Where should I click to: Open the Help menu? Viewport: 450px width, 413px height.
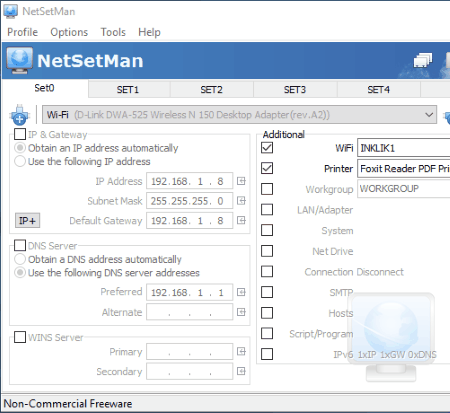149,32
